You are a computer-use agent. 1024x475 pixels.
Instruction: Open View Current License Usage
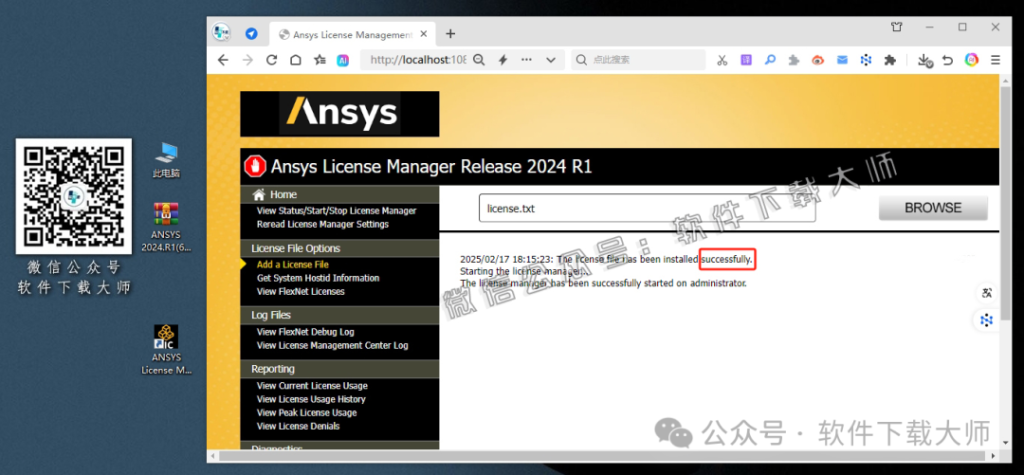(x=312, y=385)
